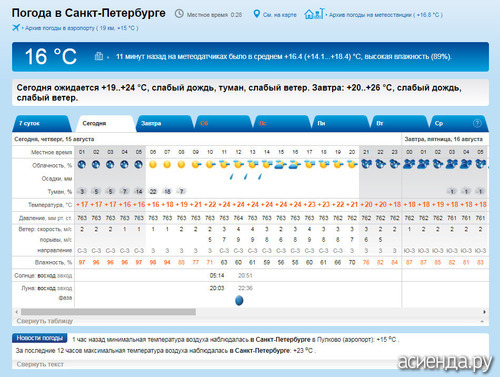The image size is (500, 377).
Task: Open the help question mark icon
Action: [x=477, y=123]
